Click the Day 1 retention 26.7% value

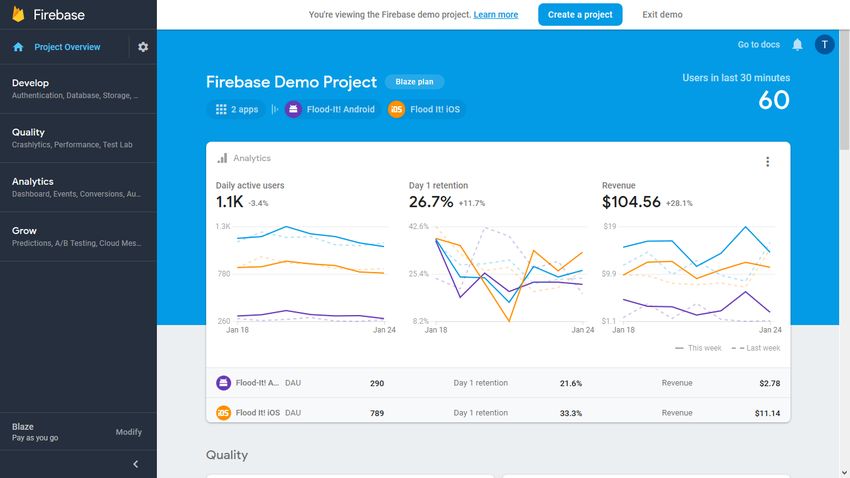431,202
